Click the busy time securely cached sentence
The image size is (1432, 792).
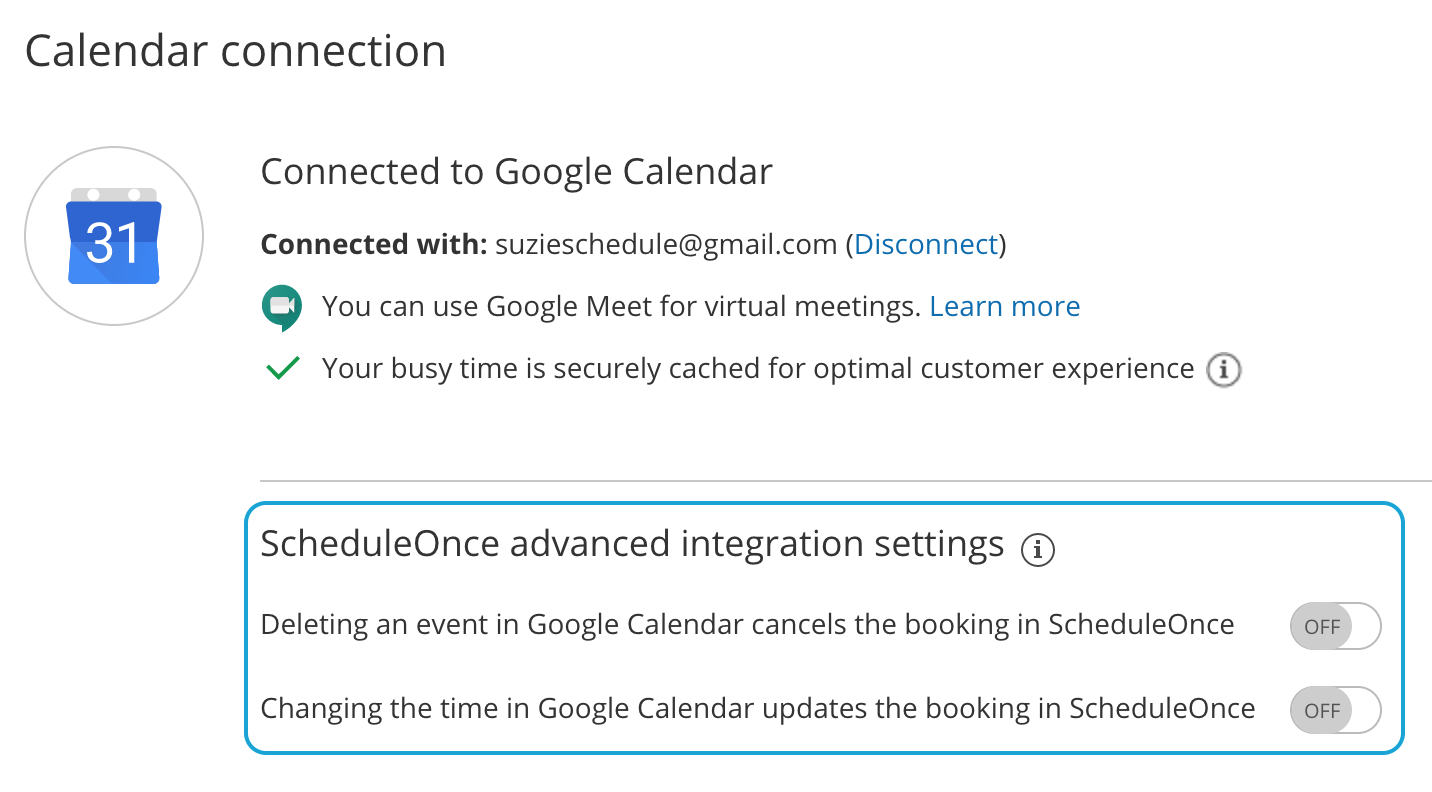point(757,369)
